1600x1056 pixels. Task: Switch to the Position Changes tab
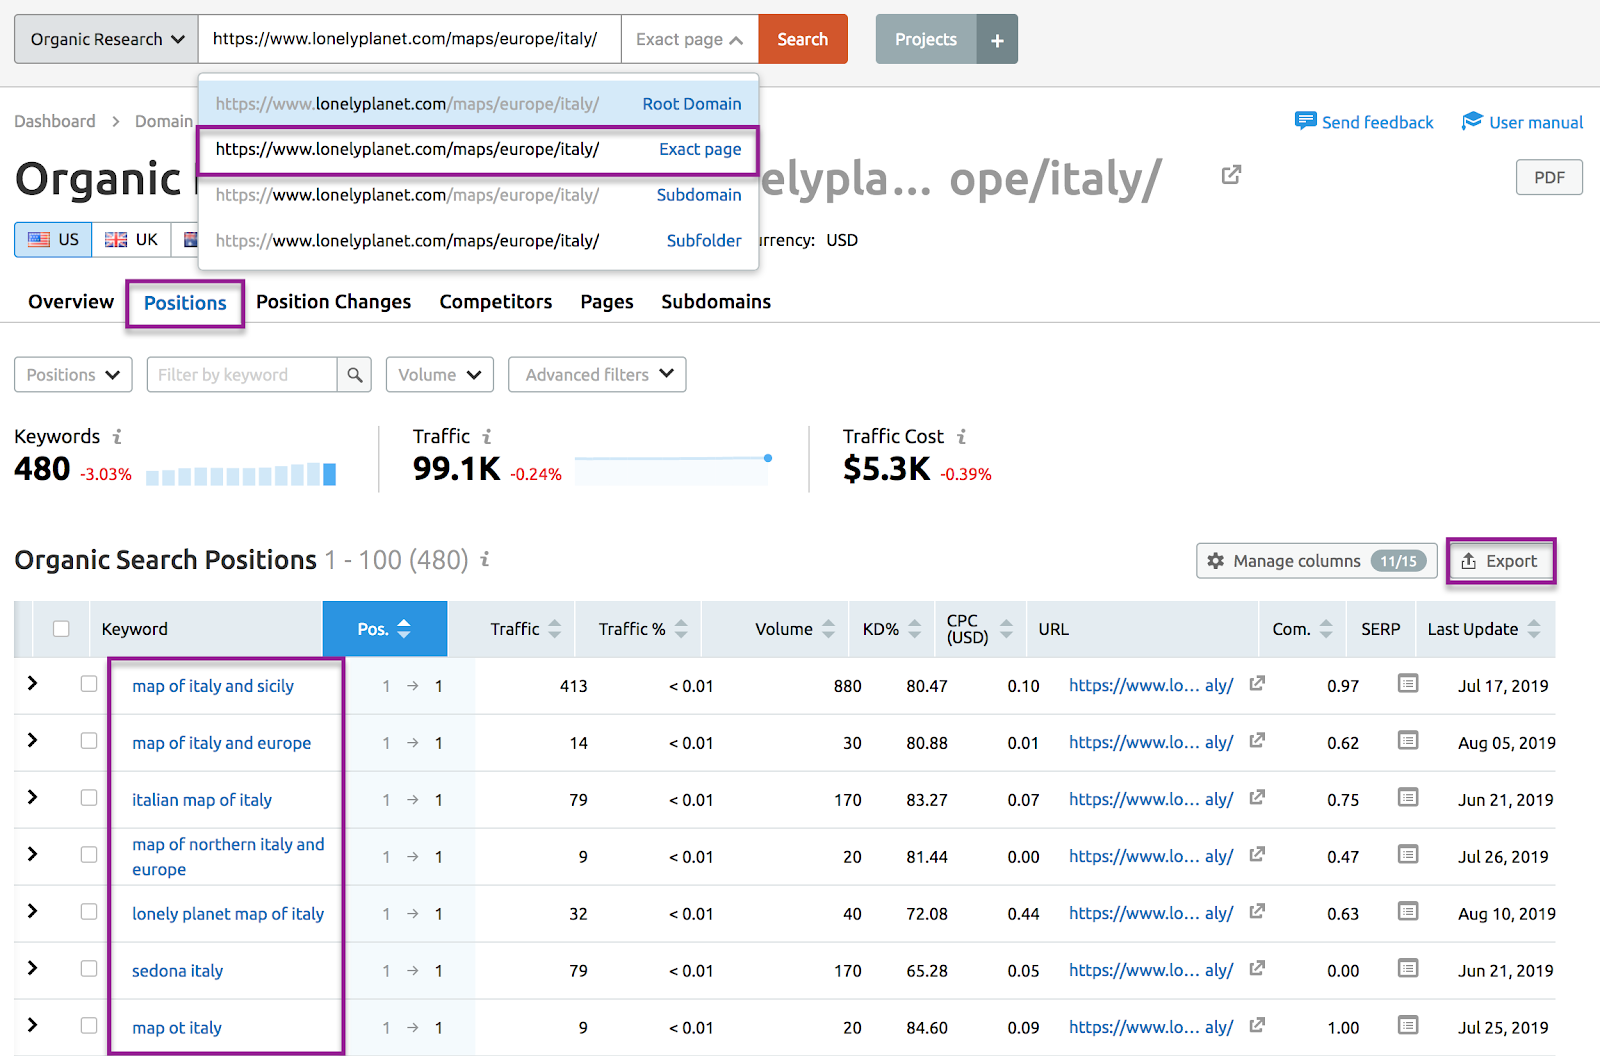pyautogui.click(x=334, y=302)
